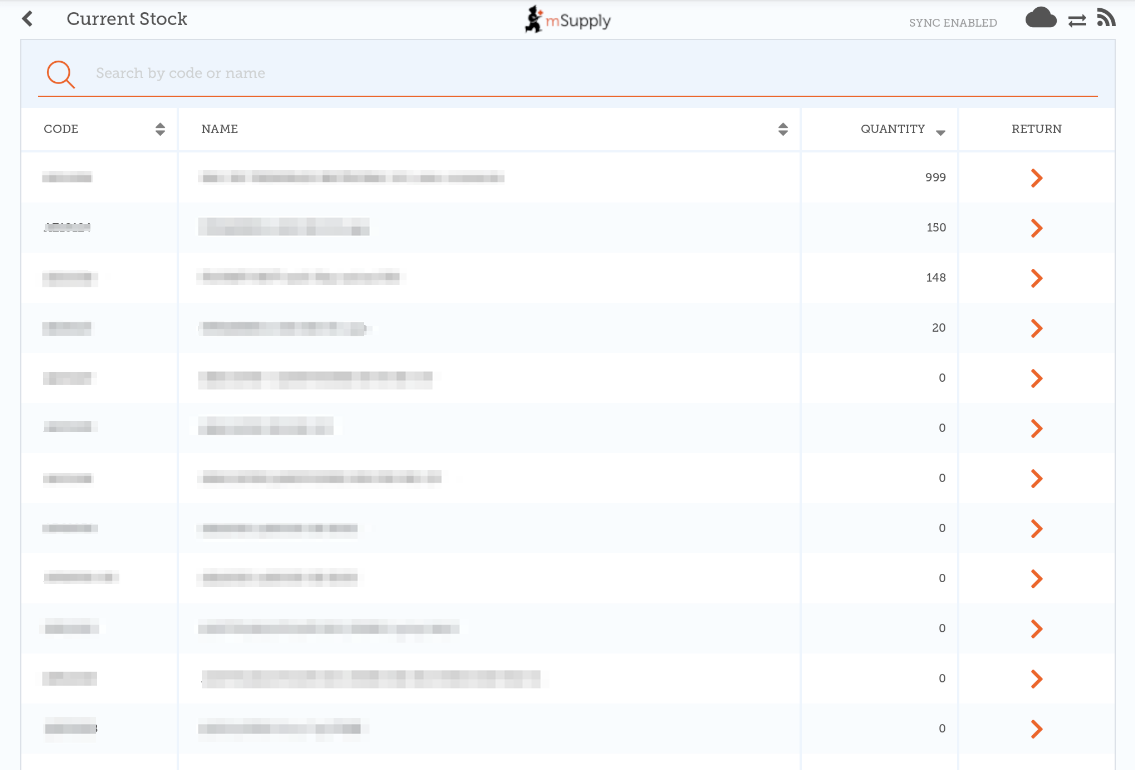Open return arrow for item with quantity 150

(1036, 228)
